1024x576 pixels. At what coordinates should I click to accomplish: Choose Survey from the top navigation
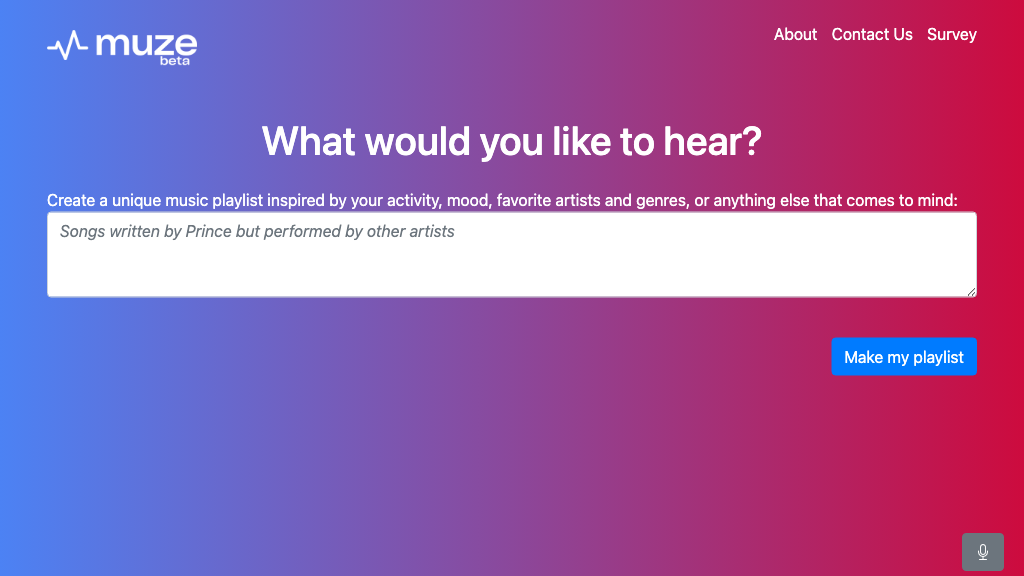951,34
